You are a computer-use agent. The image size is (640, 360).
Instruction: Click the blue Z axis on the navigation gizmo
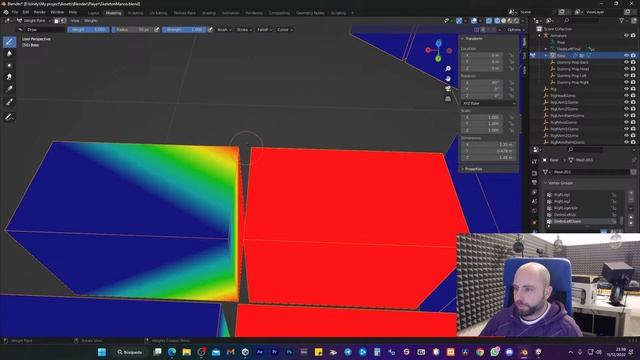[438, 43]
